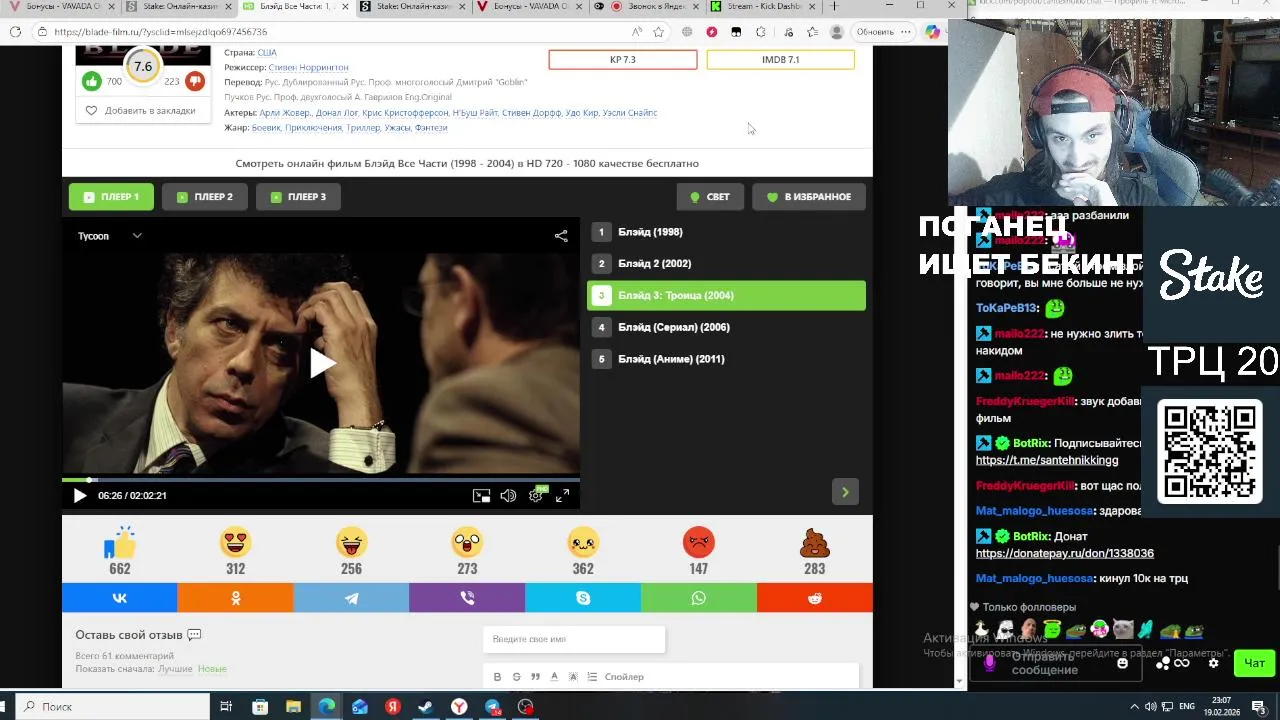Select Блэйд (Сериал) (2006) entry
This screenshot has height=720, width=1280.
[726, 327]
